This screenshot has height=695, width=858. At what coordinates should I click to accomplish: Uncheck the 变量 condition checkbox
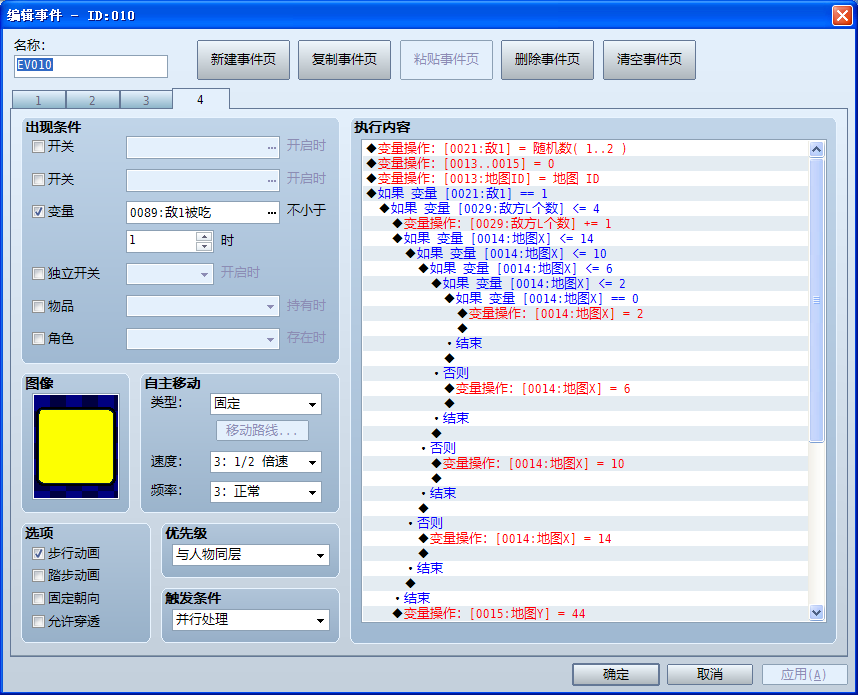click(x=38, y=211)
